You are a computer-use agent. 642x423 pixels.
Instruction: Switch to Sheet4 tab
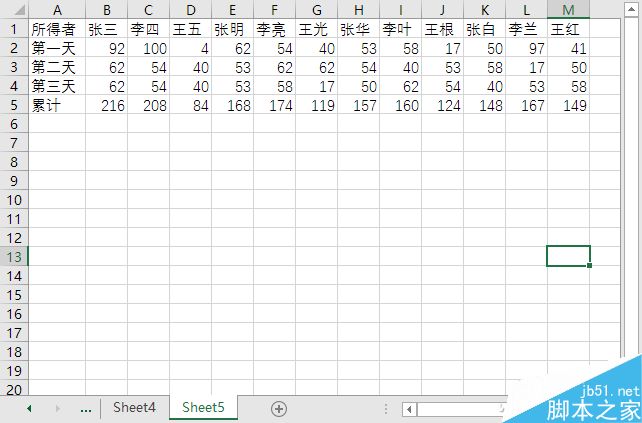pyautogui.click(x=134, y=407)
